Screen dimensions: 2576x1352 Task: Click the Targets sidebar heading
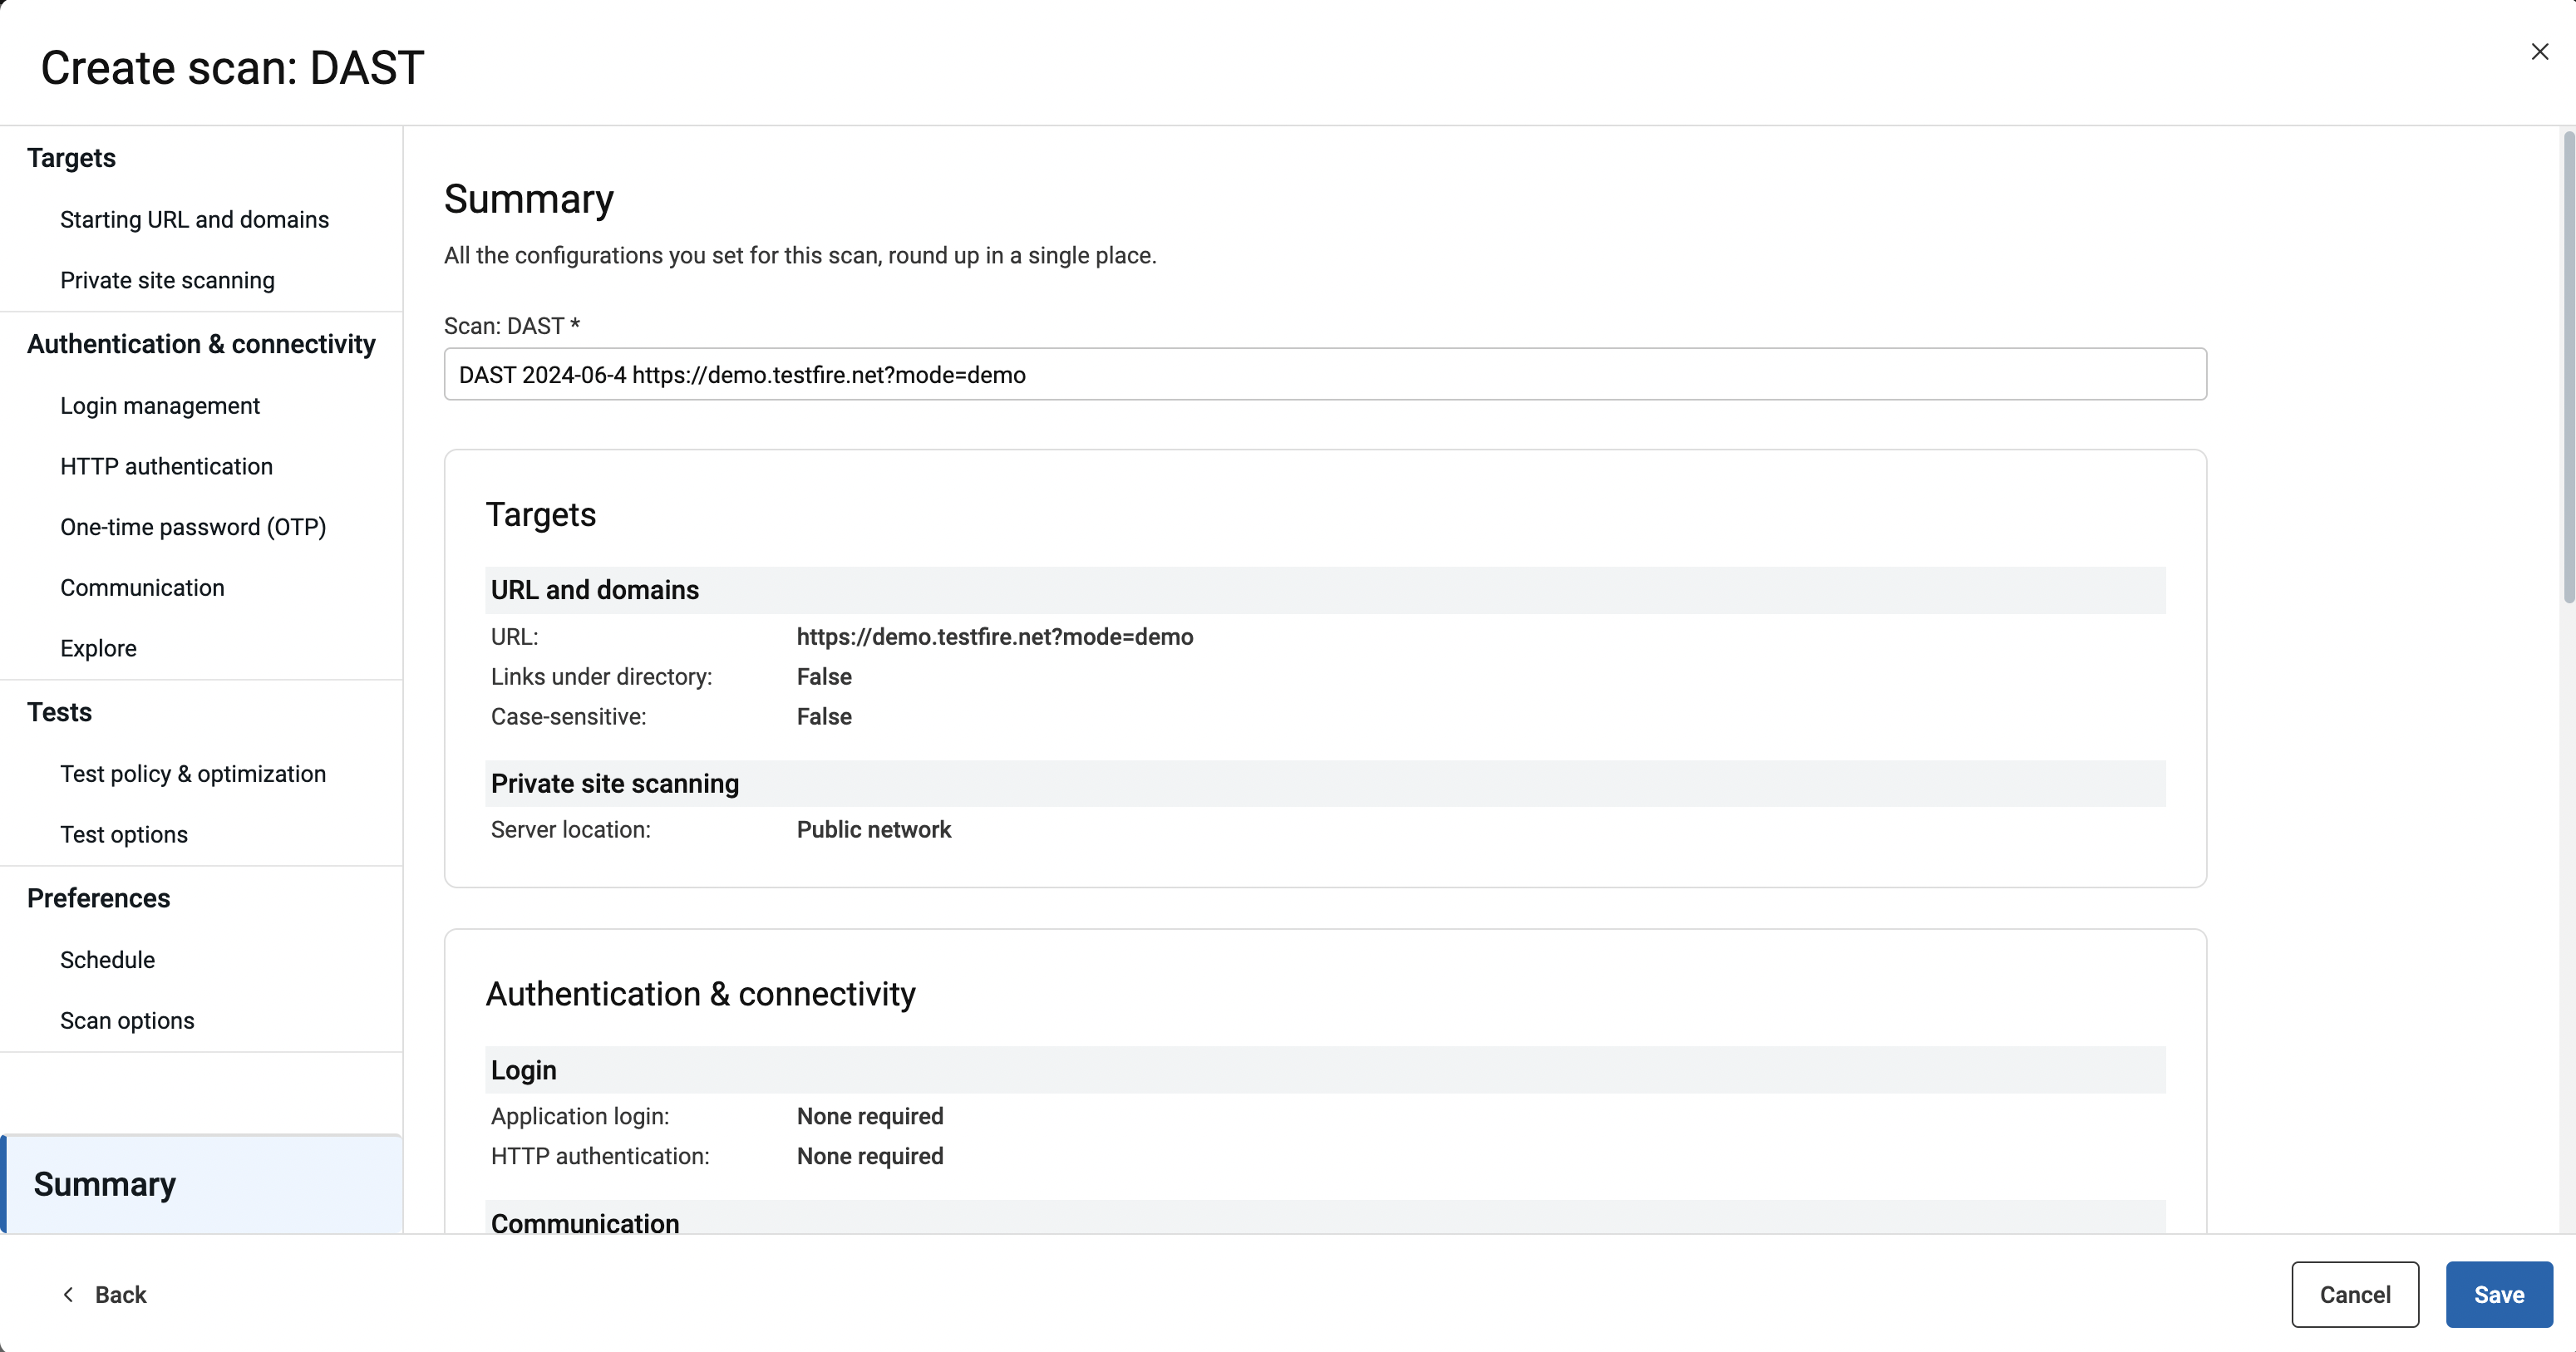point(71,158)
